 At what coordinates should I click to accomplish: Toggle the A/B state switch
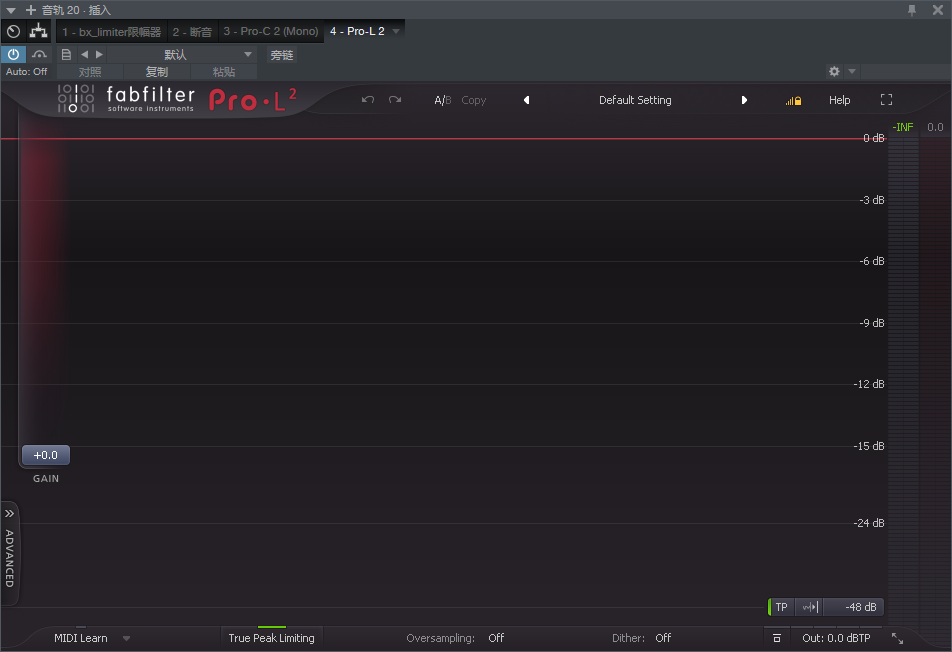[443, 100]
